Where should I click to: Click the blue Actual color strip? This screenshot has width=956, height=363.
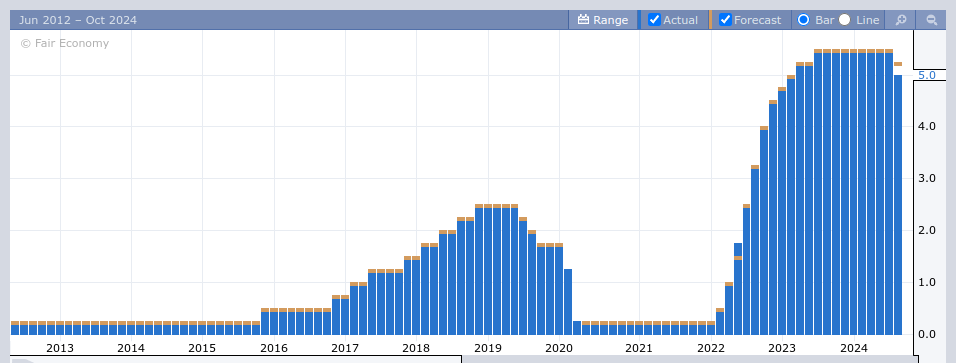pyautogui.click(x=639, y=20)
